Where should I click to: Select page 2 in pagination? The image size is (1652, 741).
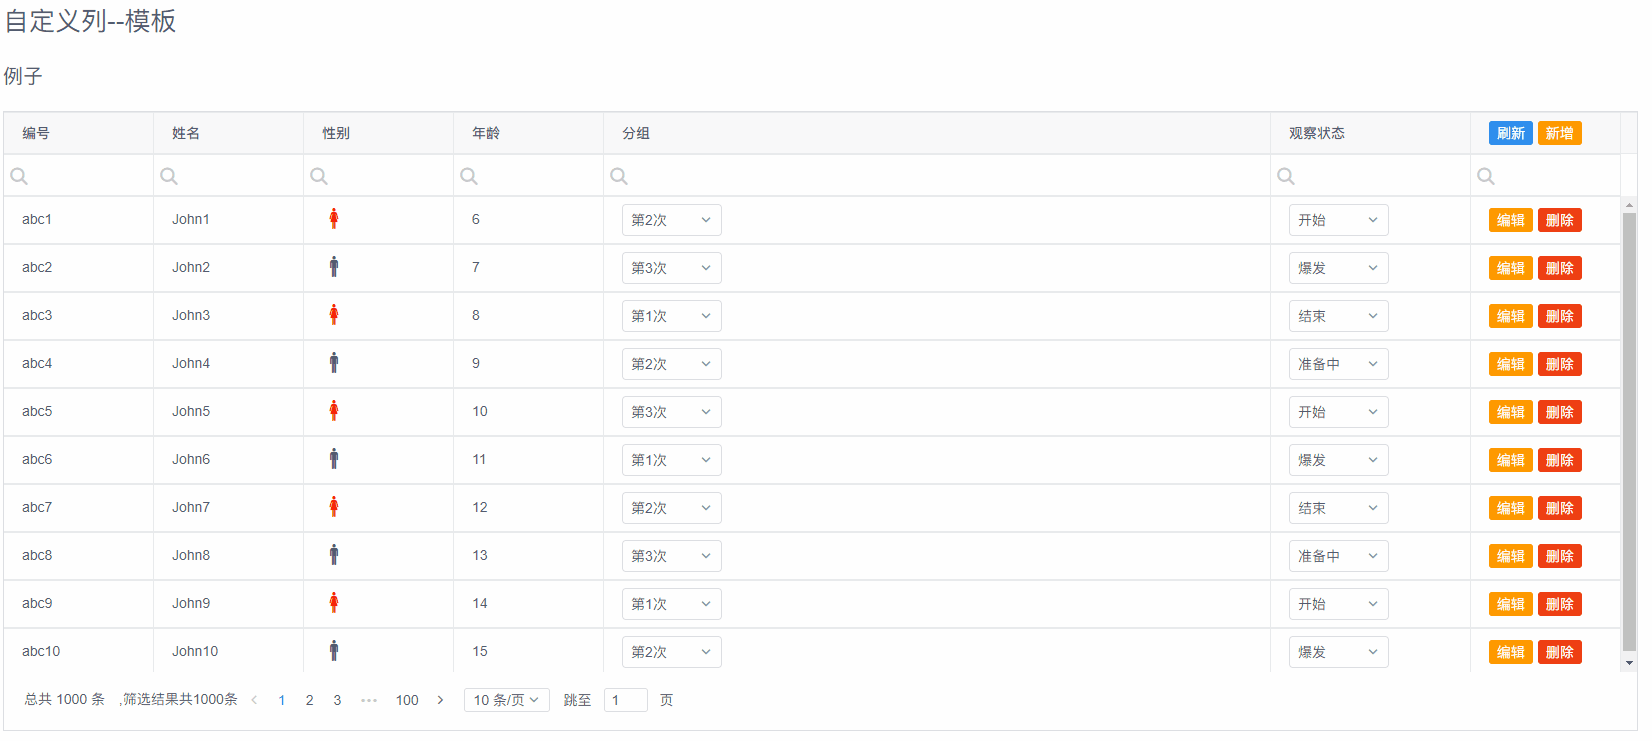click(310, 700)
